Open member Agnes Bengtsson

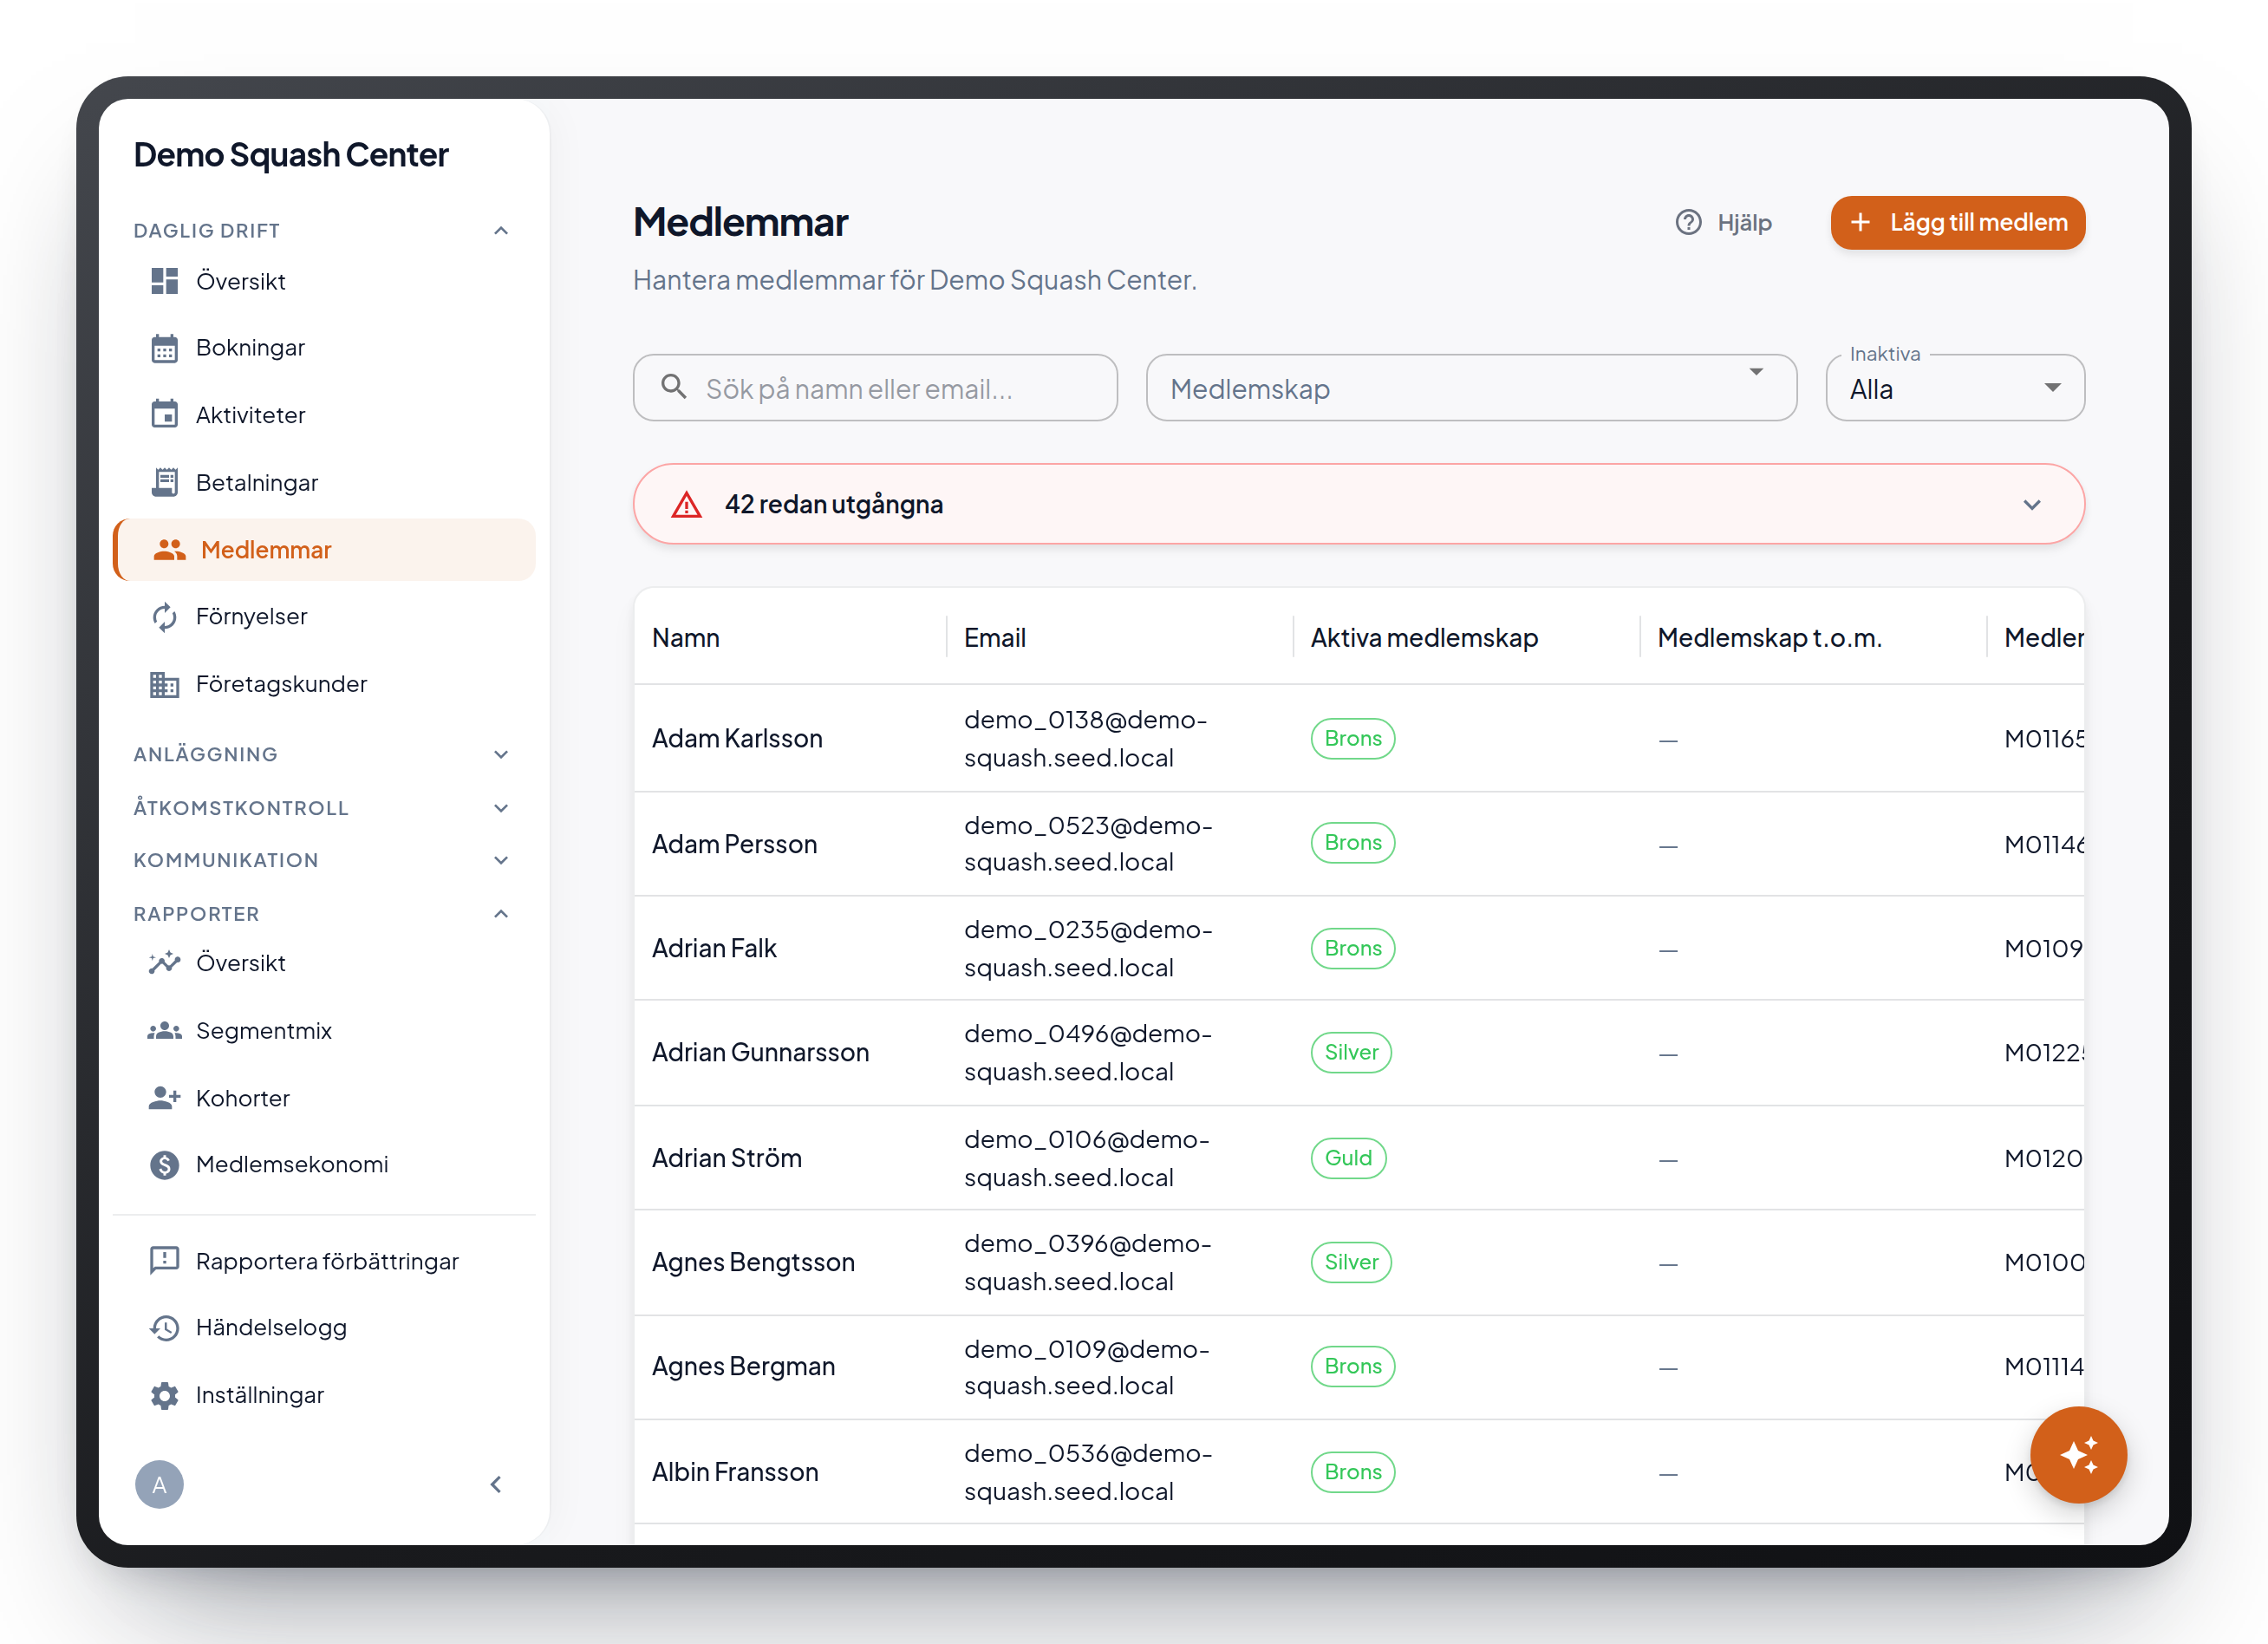pyautogui.click(x=753, y=1262)
